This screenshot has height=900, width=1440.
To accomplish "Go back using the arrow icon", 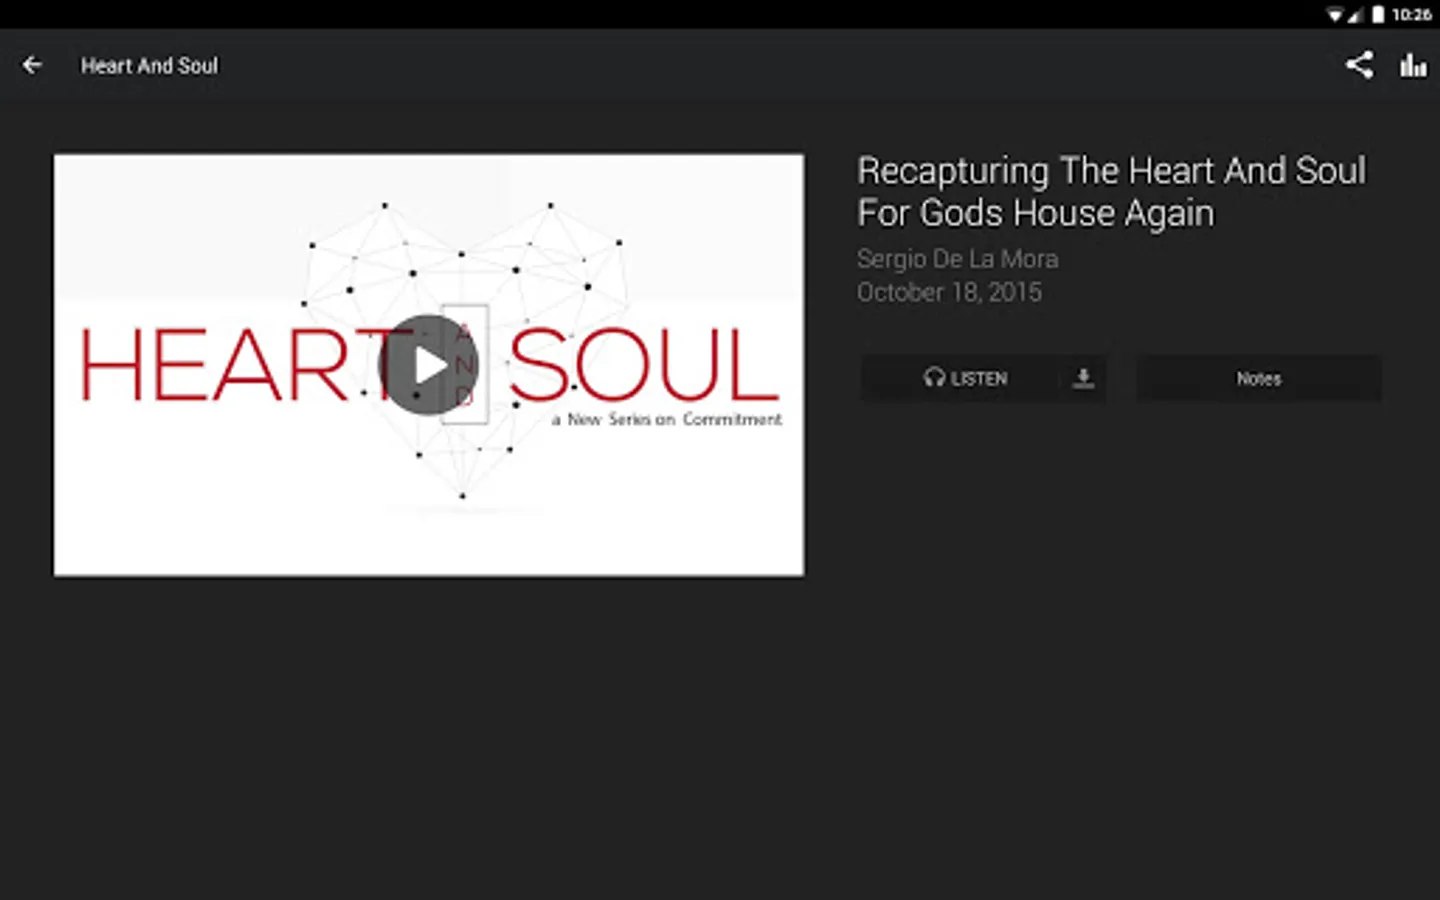I will click(32, 66).
